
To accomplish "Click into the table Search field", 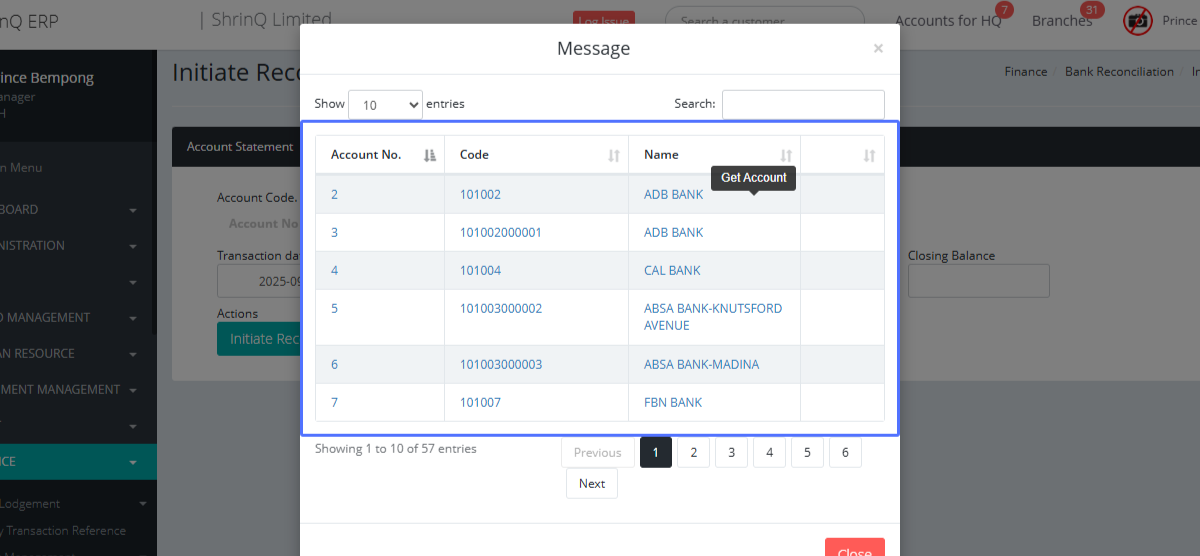I will [803, 104].
